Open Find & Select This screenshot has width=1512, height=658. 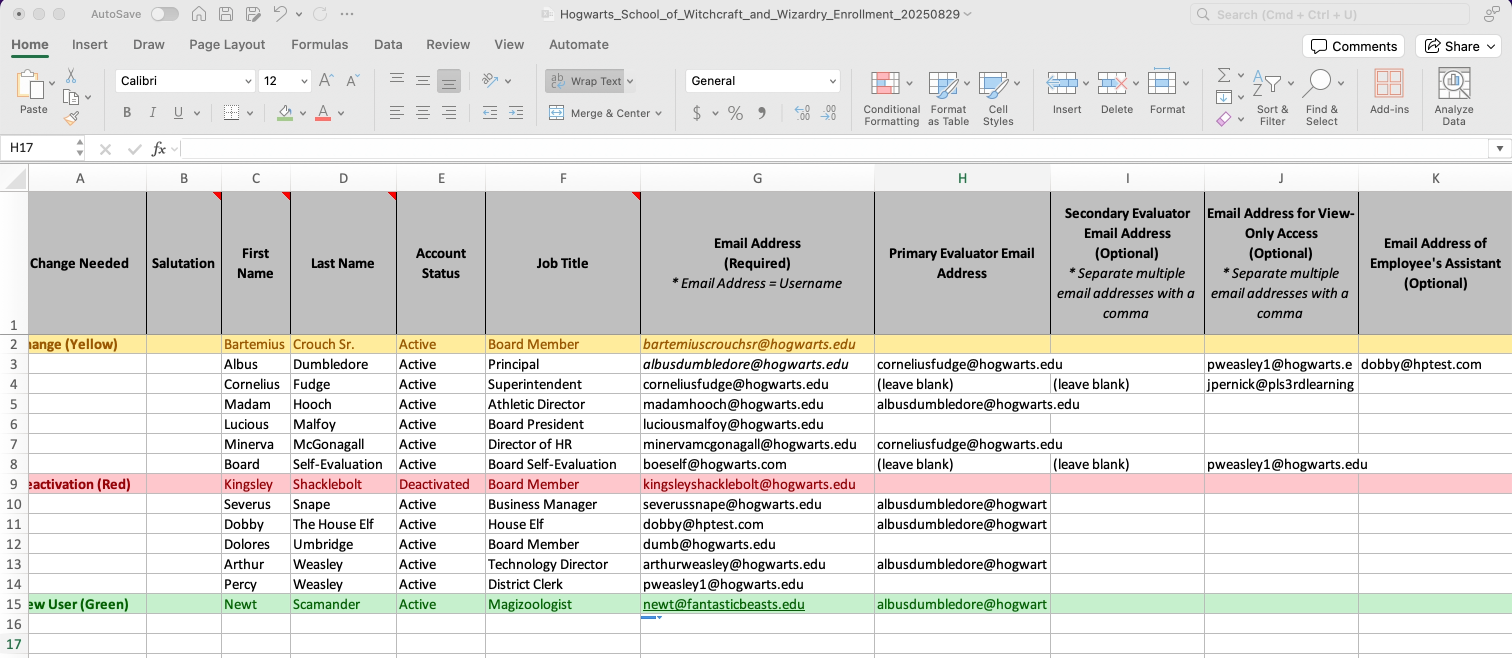pos(1321,98)
